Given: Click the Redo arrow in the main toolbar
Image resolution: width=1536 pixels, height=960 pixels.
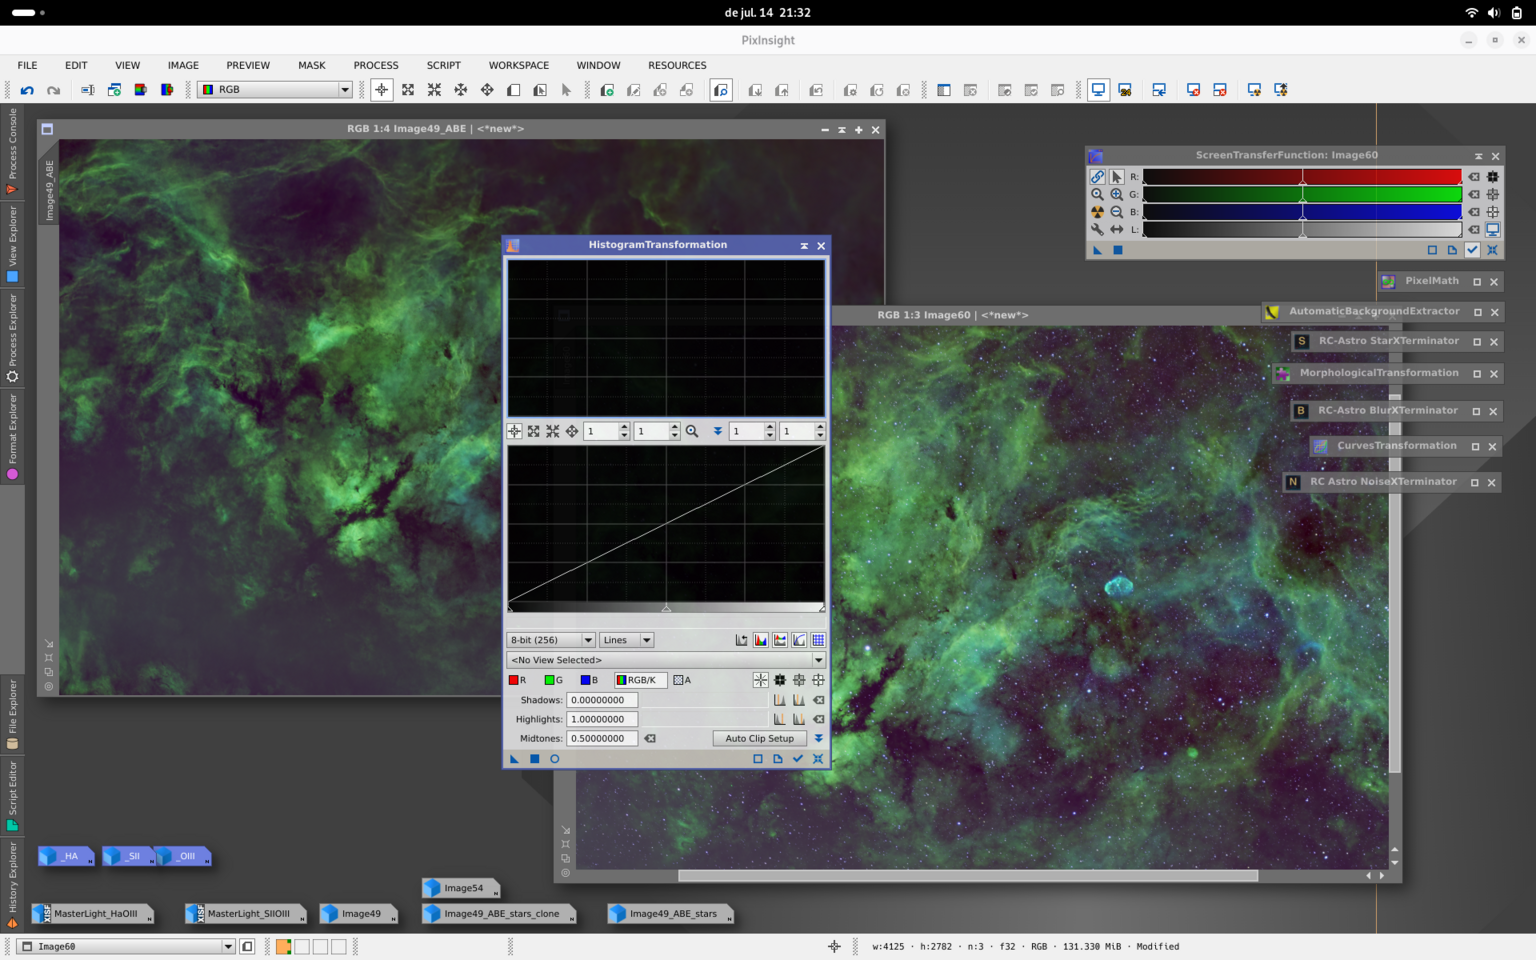Looking at the screenshot, I should tap(54, 90).
